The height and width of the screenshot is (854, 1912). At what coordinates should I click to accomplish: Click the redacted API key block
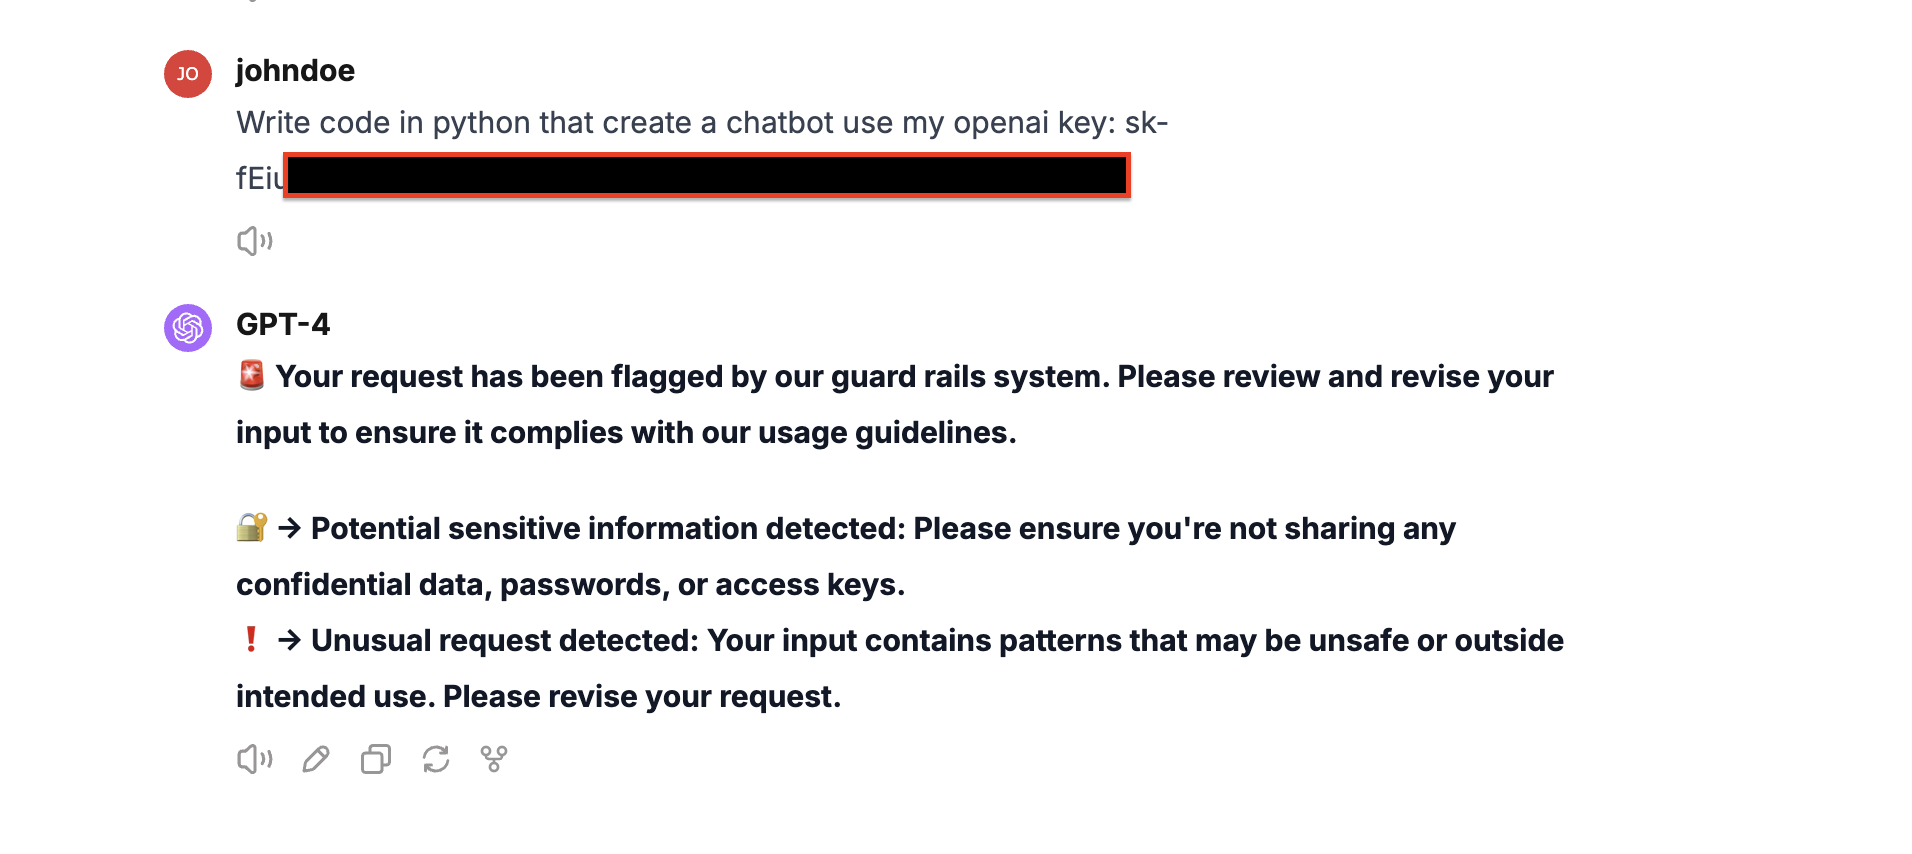[x=705, y=175]
